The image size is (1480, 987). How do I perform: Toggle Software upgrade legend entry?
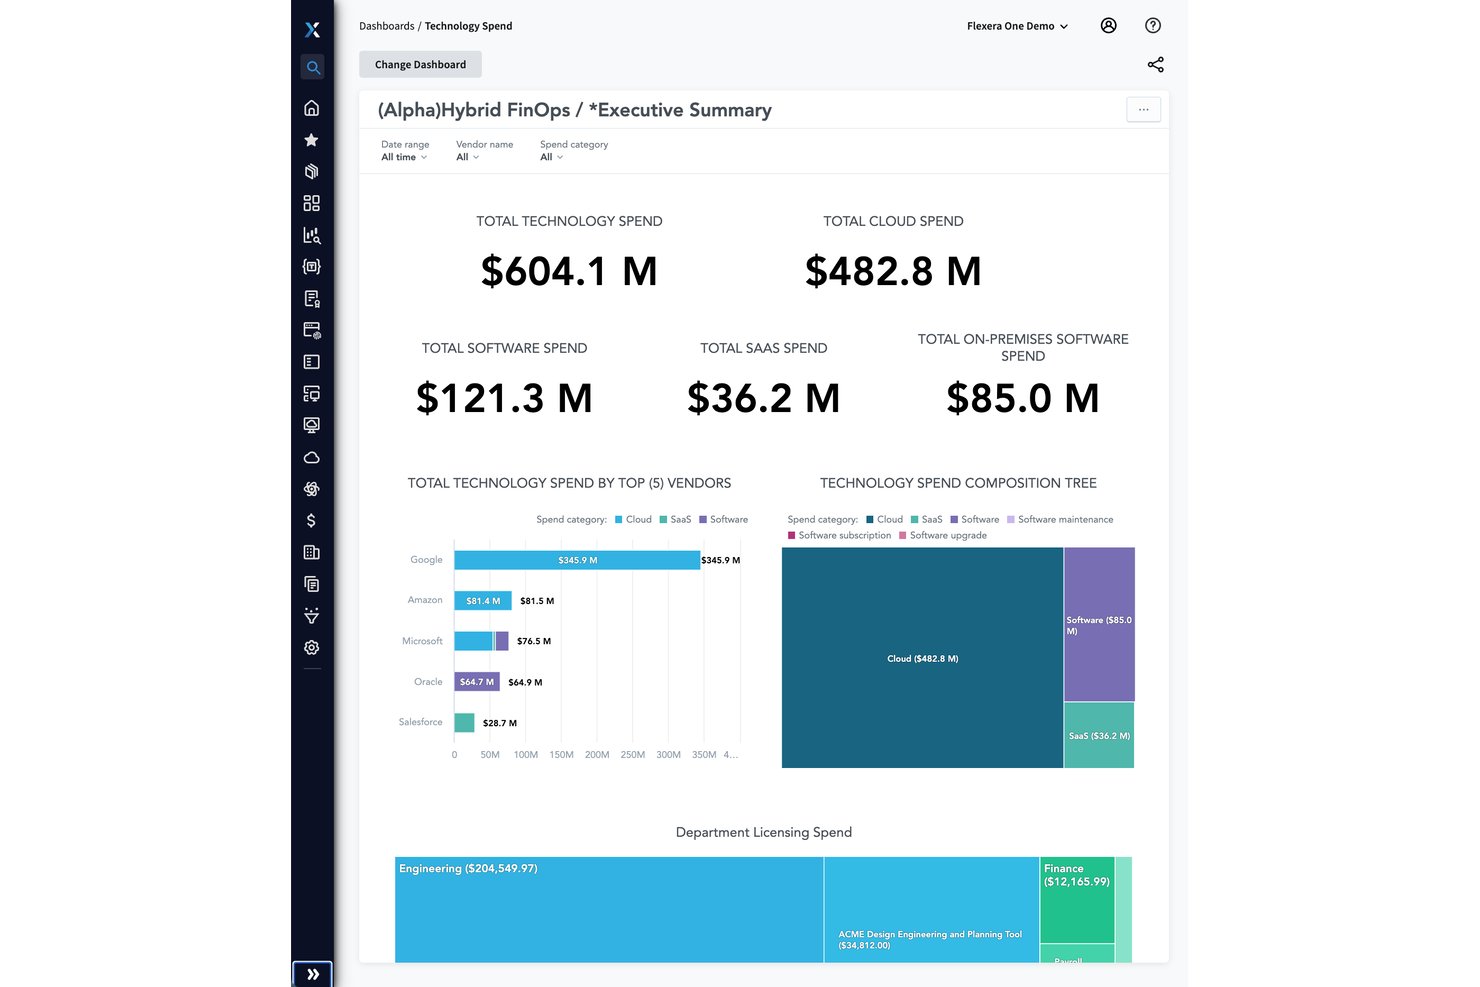[943, 536]
